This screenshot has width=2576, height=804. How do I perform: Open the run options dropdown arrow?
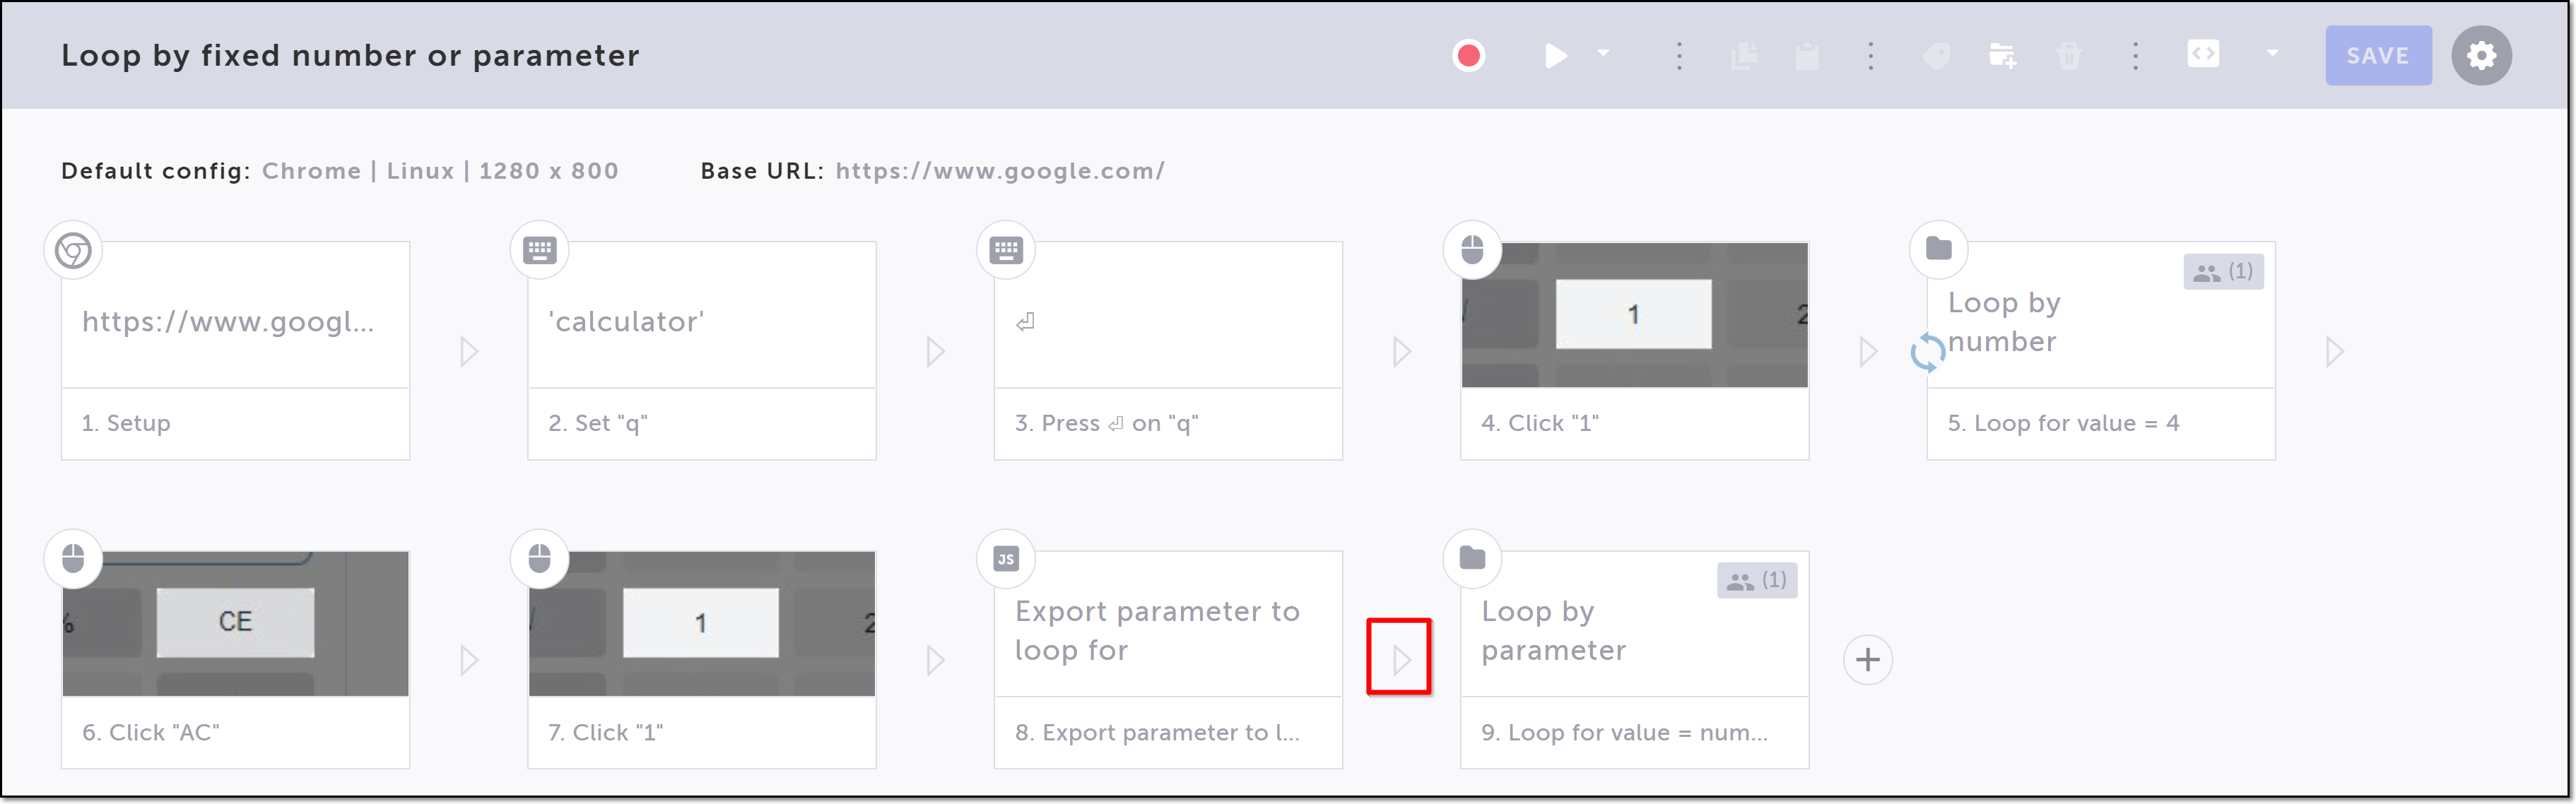(x=1604, y=54)
